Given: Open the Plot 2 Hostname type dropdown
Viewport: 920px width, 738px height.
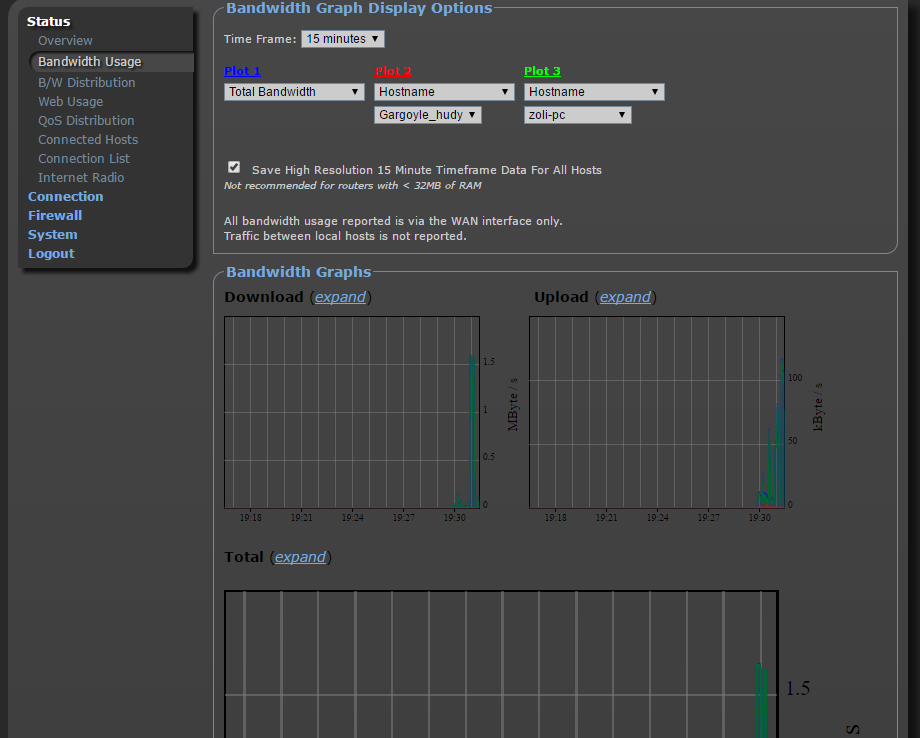Looking at the screenshot, I should pos(444,92).
